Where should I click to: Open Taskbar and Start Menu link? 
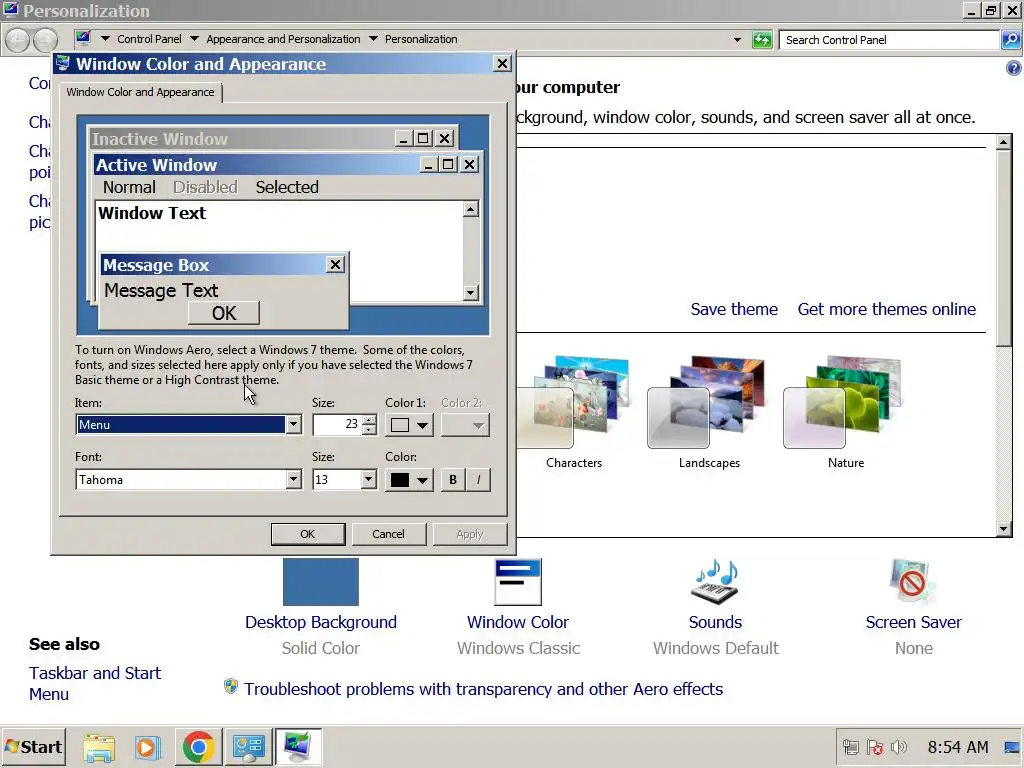[95, 683]
